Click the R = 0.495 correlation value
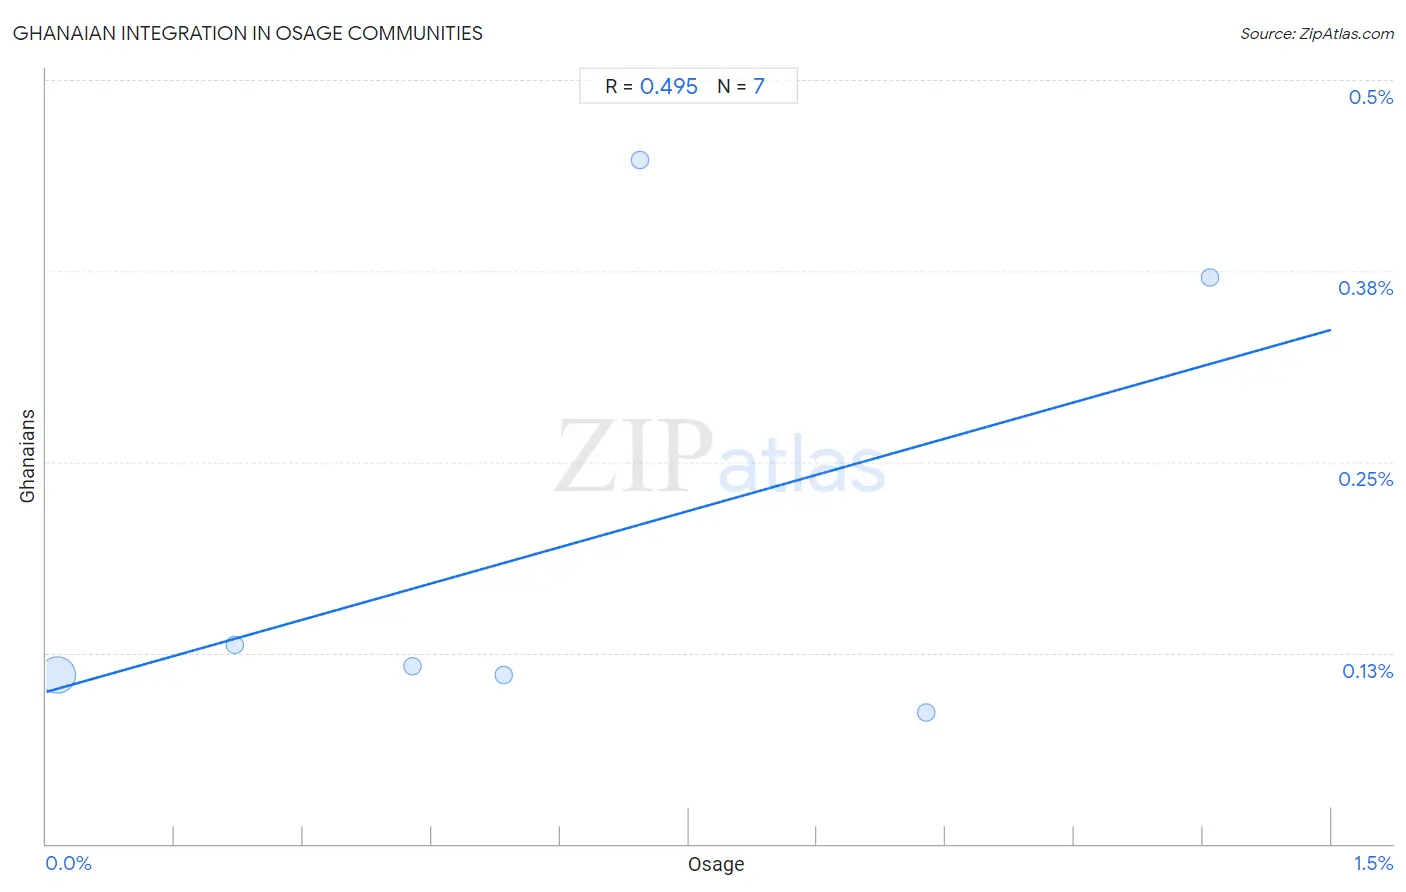The height and width of the screenshot is (892, 1406). click(651, 86)
